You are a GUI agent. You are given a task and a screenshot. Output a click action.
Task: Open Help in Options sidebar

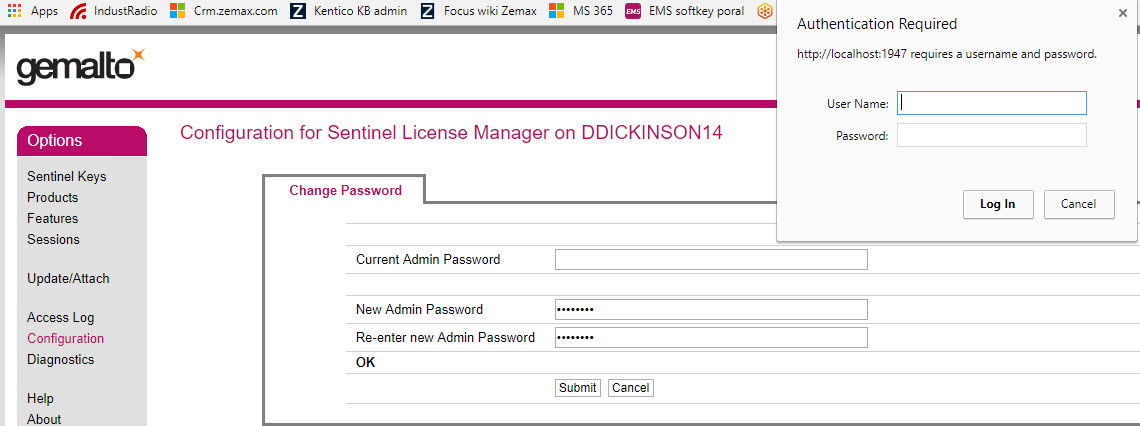point(40,399)
